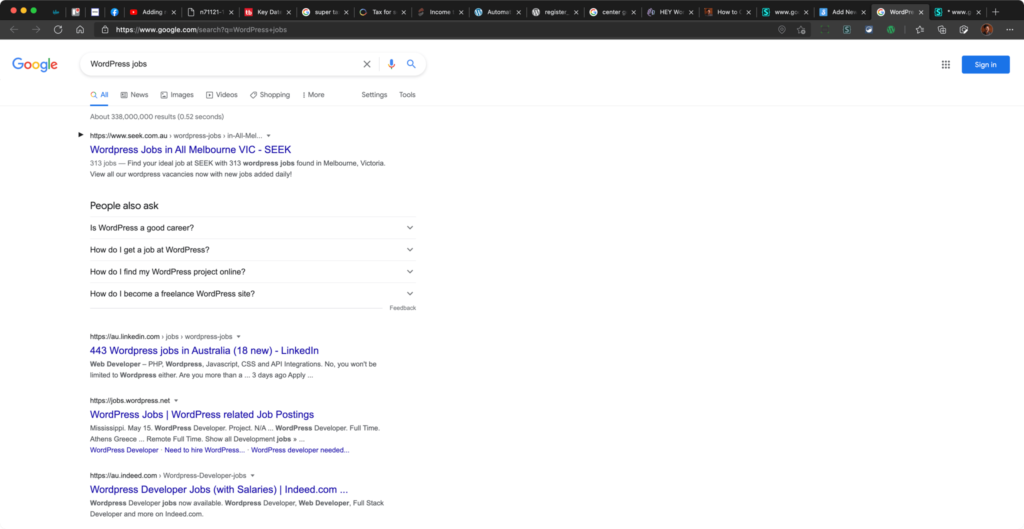The image size is (1024, 529).
Task: Click the browser forward arrow
Action: coord(36,29)
